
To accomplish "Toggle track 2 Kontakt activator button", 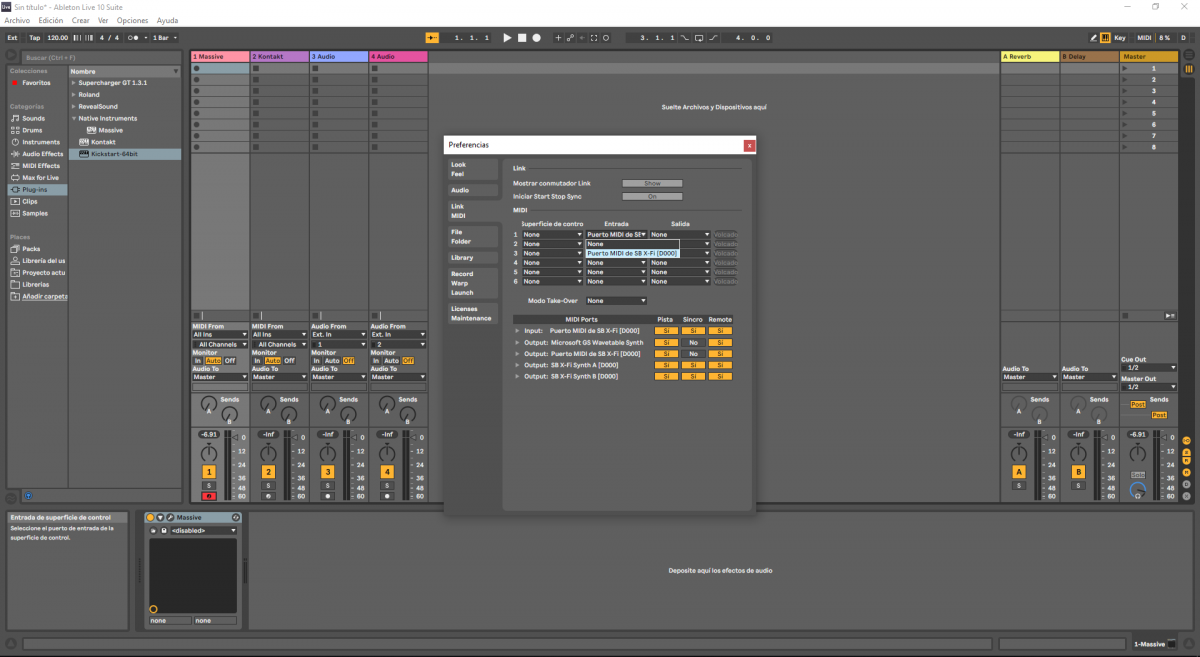I will pos(268,472).
